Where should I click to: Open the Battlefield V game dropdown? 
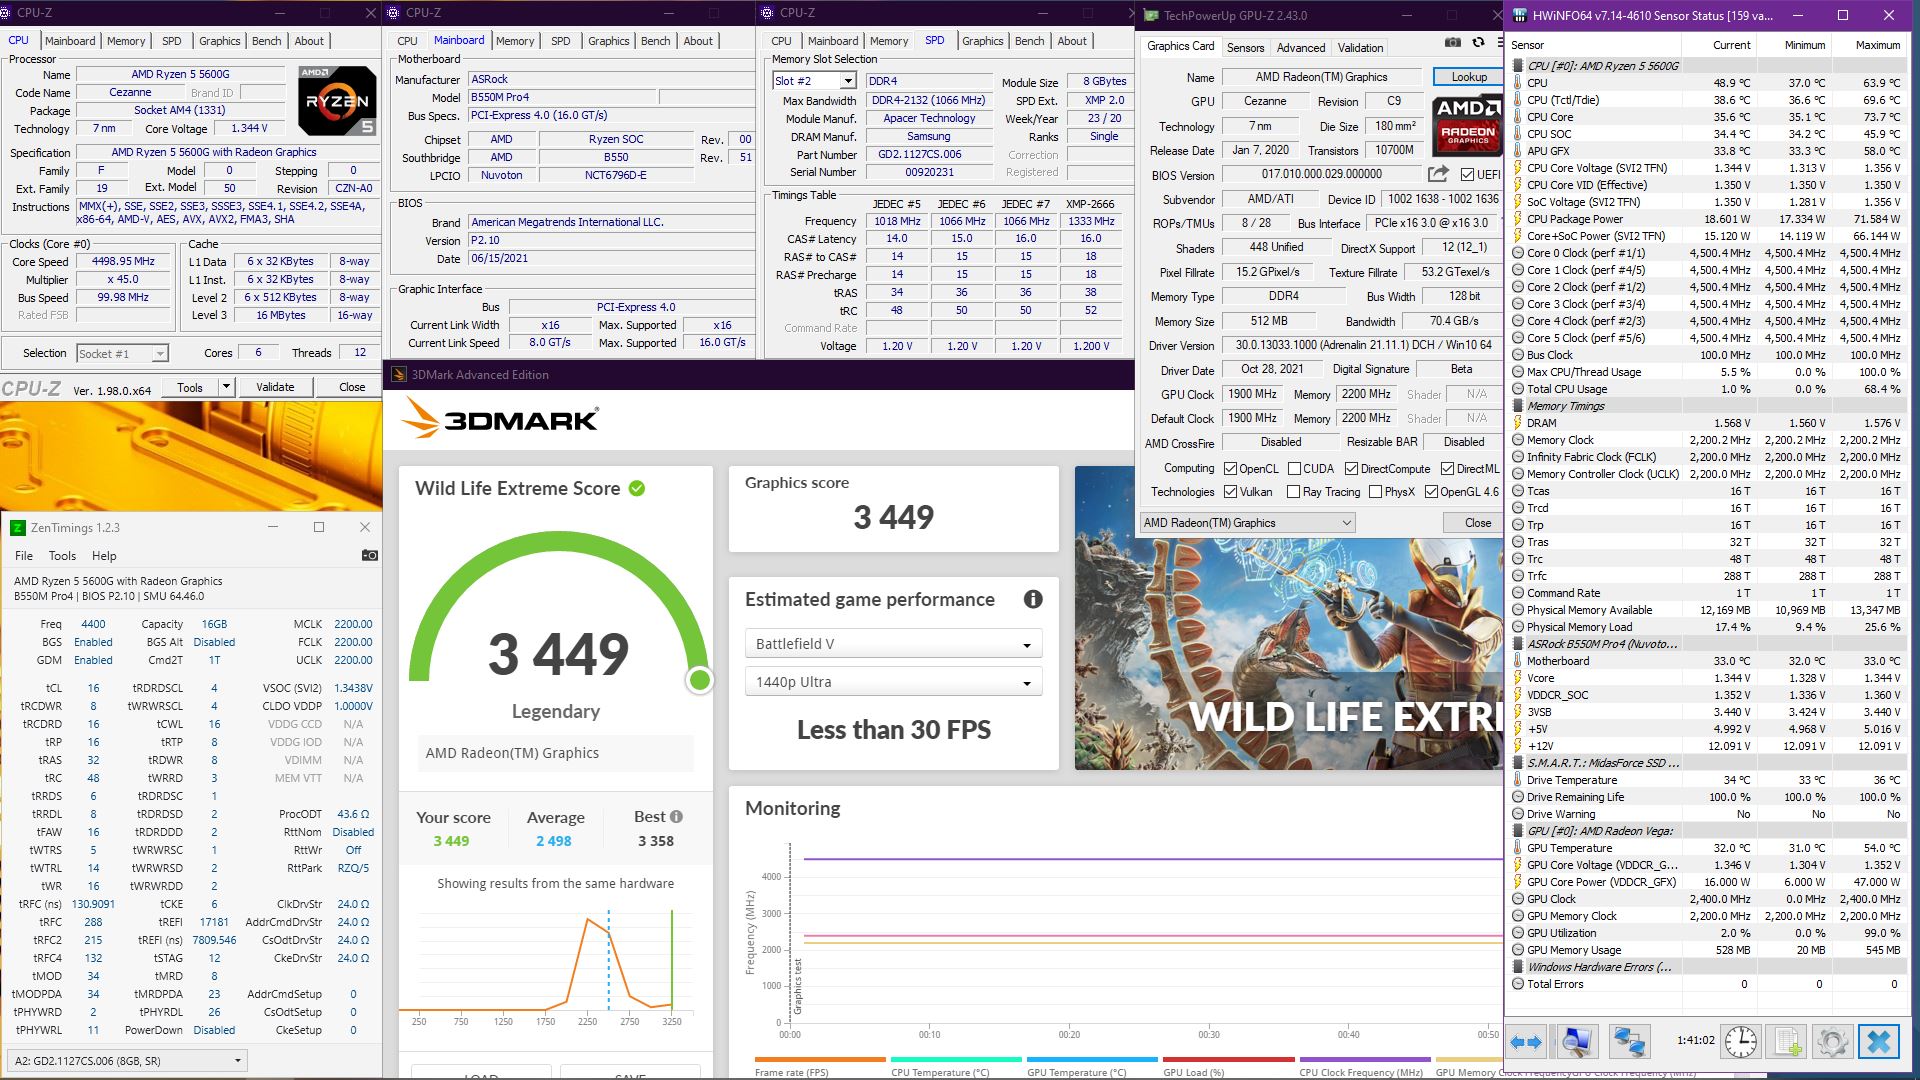(893, 644)
